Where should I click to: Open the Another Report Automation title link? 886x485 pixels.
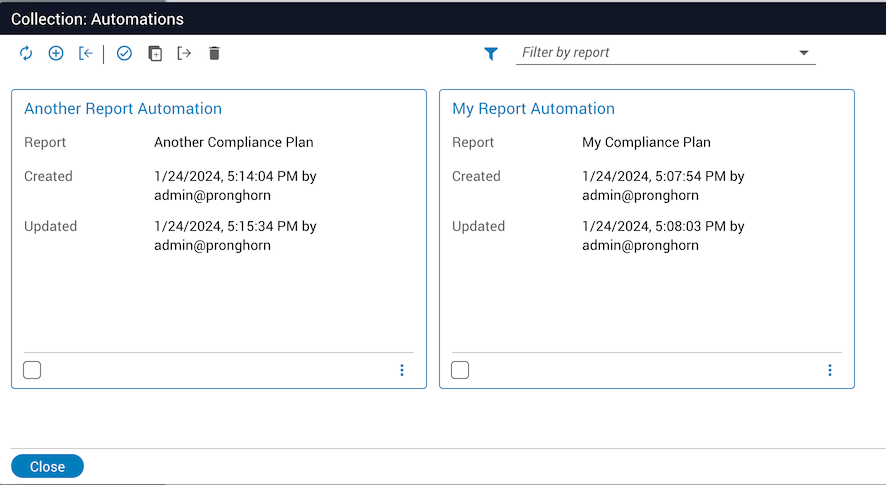[123, 109]
